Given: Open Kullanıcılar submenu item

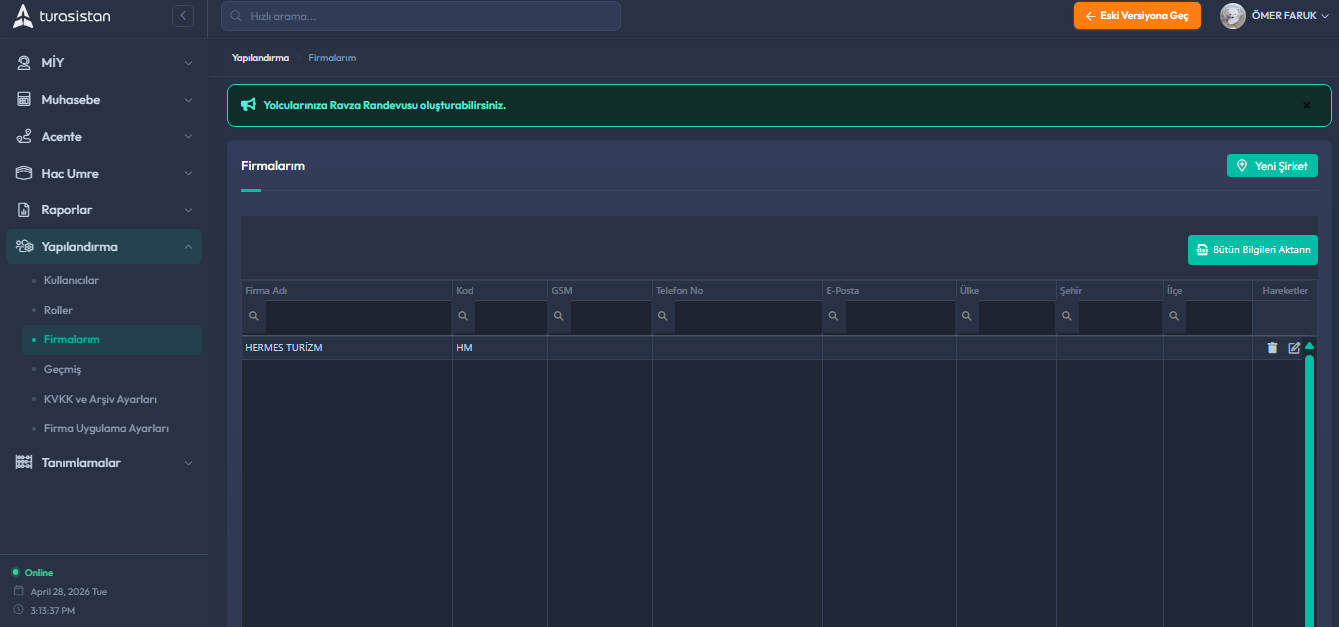Looking at the screenshot, I should [x=71, y=280].
